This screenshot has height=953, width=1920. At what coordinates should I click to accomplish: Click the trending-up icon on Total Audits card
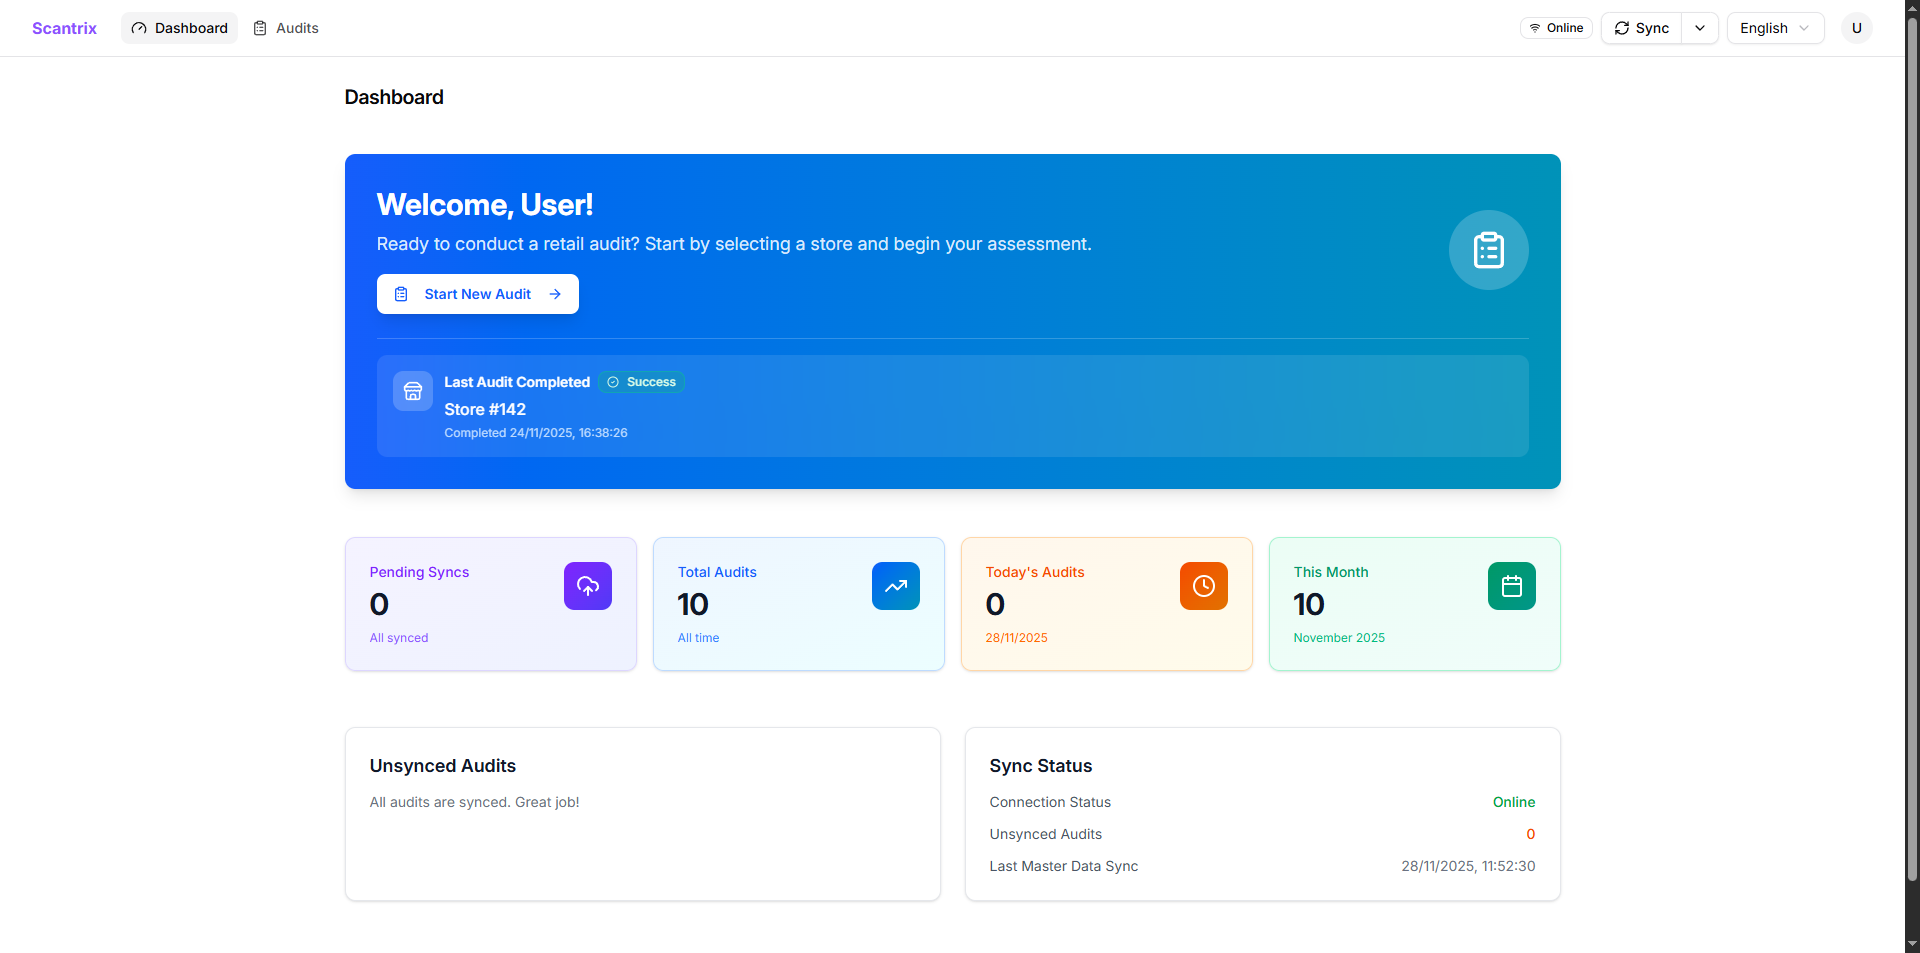coord(895,586)
